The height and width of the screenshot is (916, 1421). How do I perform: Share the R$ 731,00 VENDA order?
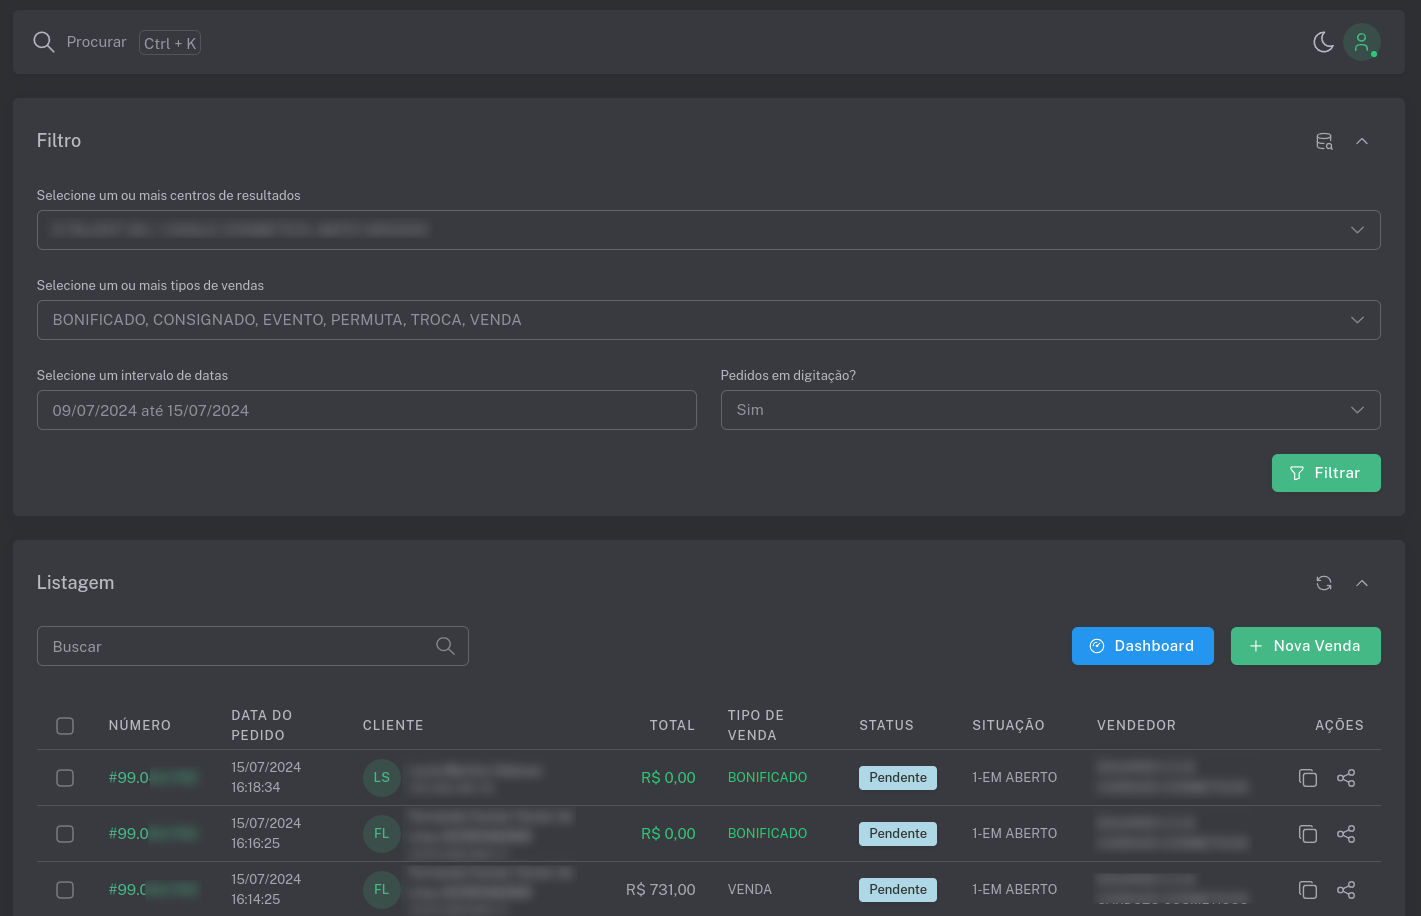(x=1346, y=890)
